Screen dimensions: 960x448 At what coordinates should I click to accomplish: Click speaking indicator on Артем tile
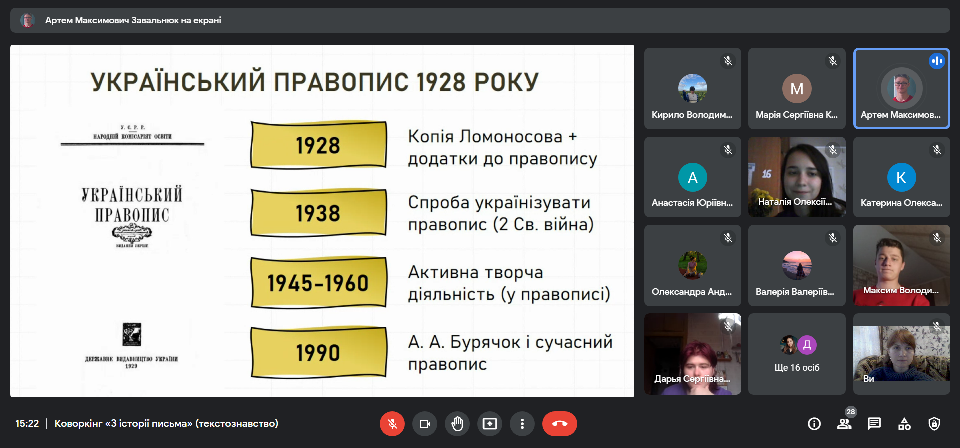tap(936, 61)
